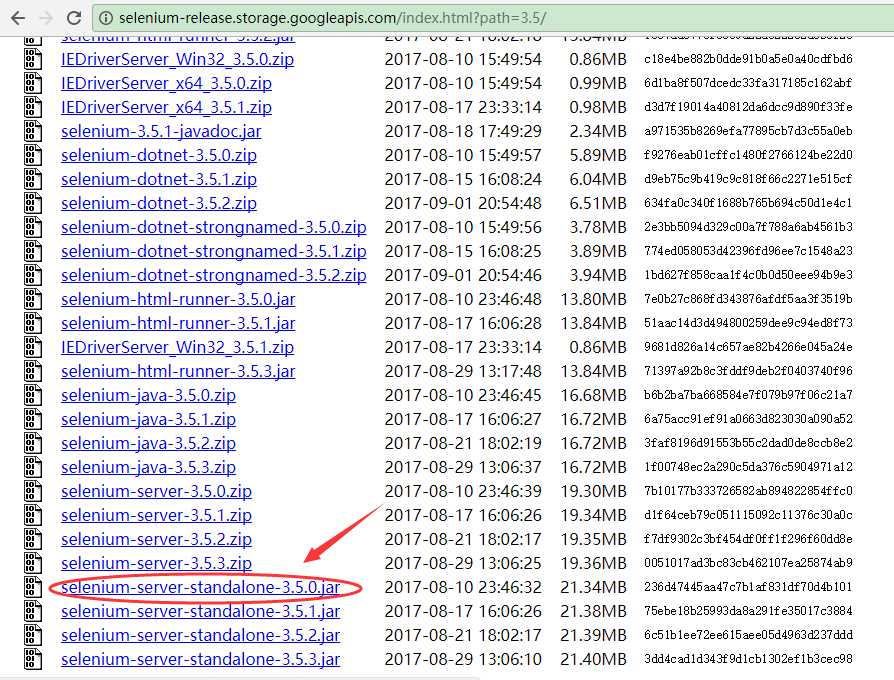Click the browser forward arrow

[46, 18]
